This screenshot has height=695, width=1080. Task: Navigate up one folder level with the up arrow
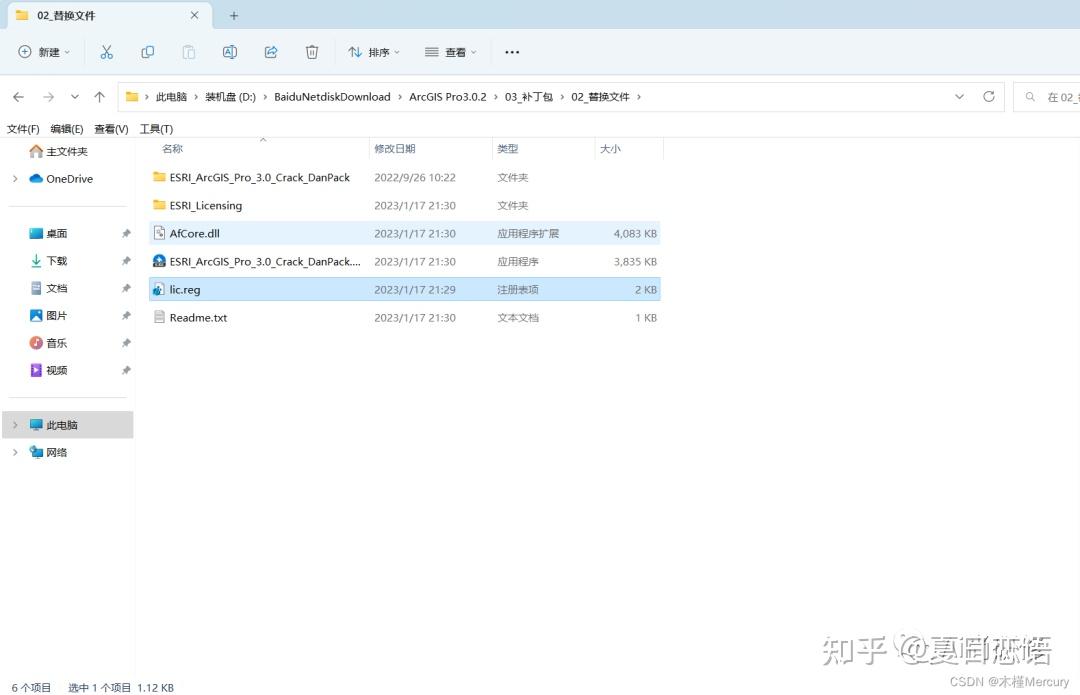(x=97, y=96)
